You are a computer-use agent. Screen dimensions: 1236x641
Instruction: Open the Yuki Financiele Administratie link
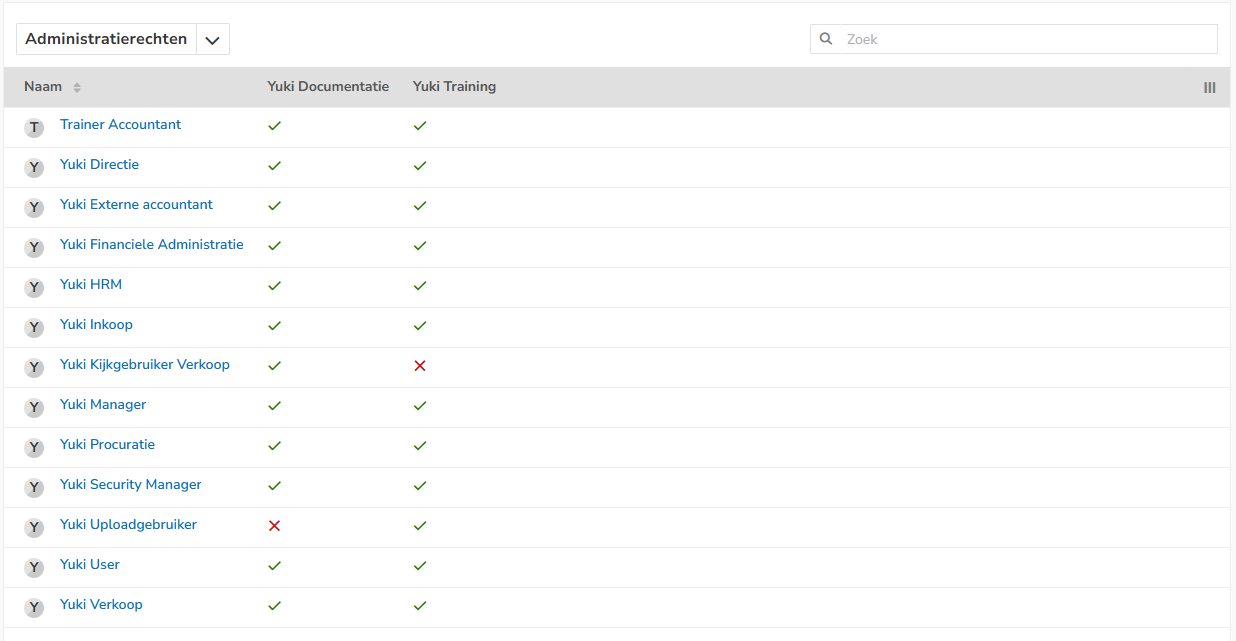[x=152, y=245]
